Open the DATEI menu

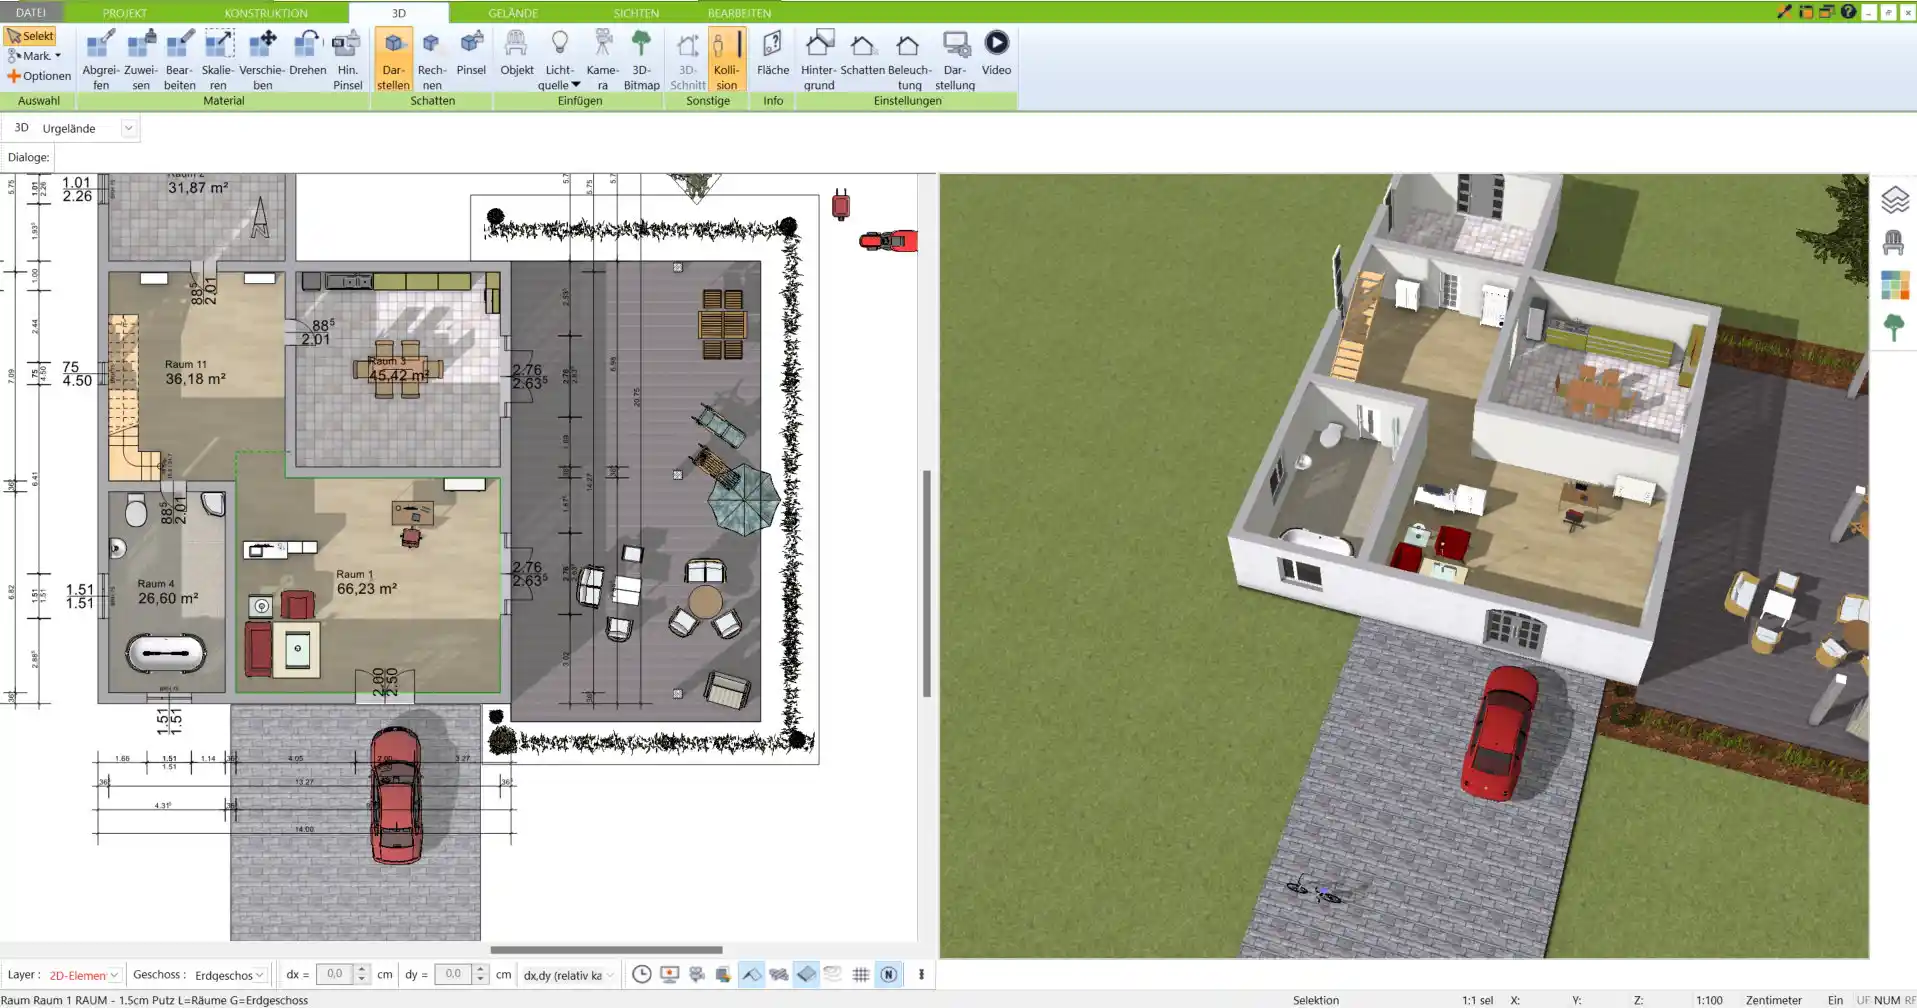pos(31,13)
